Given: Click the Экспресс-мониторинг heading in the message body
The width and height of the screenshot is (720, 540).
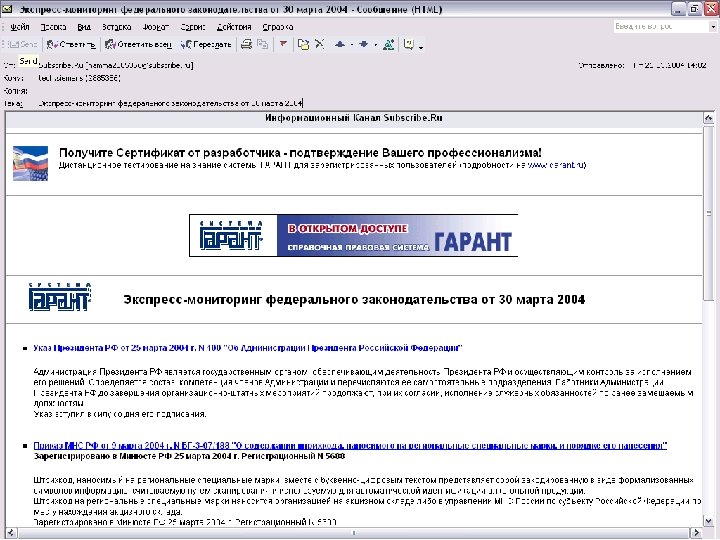Looking at the screenshot, I should [354, 299].
